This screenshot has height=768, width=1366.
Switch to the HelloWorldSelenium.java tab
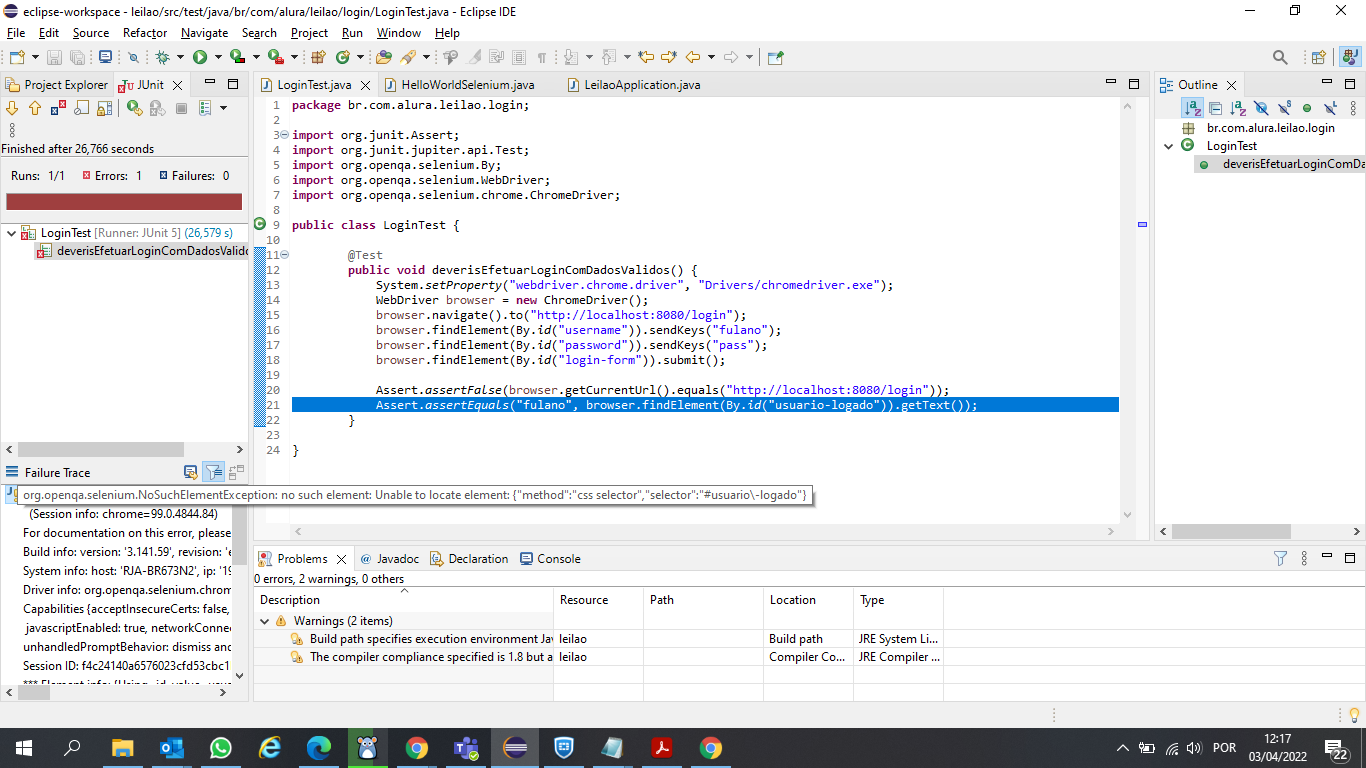467,85
